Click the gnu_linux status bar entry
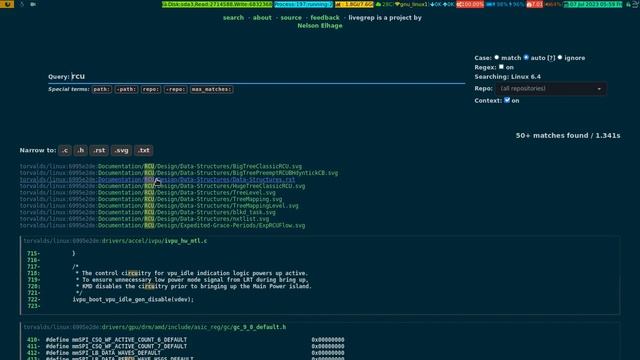Viewport: 640px width, 360px height. 411,4
